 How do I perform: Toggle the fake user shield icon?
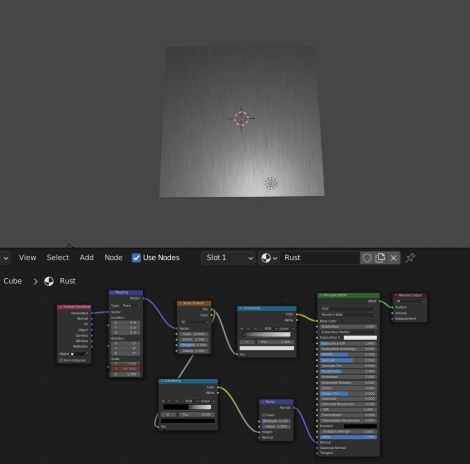[x=367, y=258]
